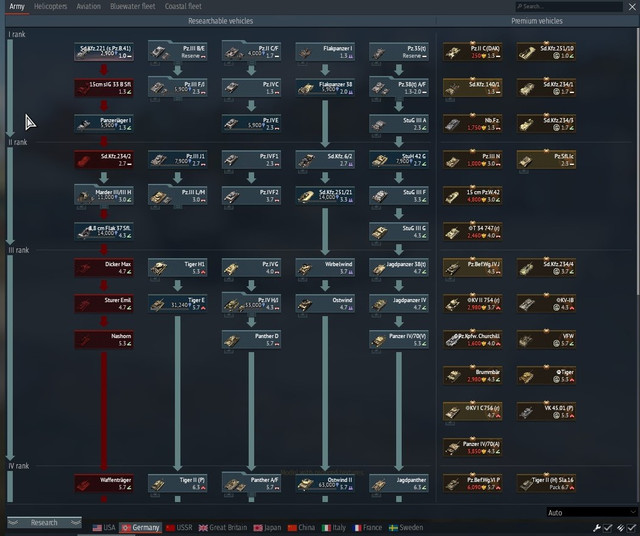Expand the Pz.38(t) A/F vehicle group
Image resolution: width=640 pixels, height=536 pixels.
399,88
